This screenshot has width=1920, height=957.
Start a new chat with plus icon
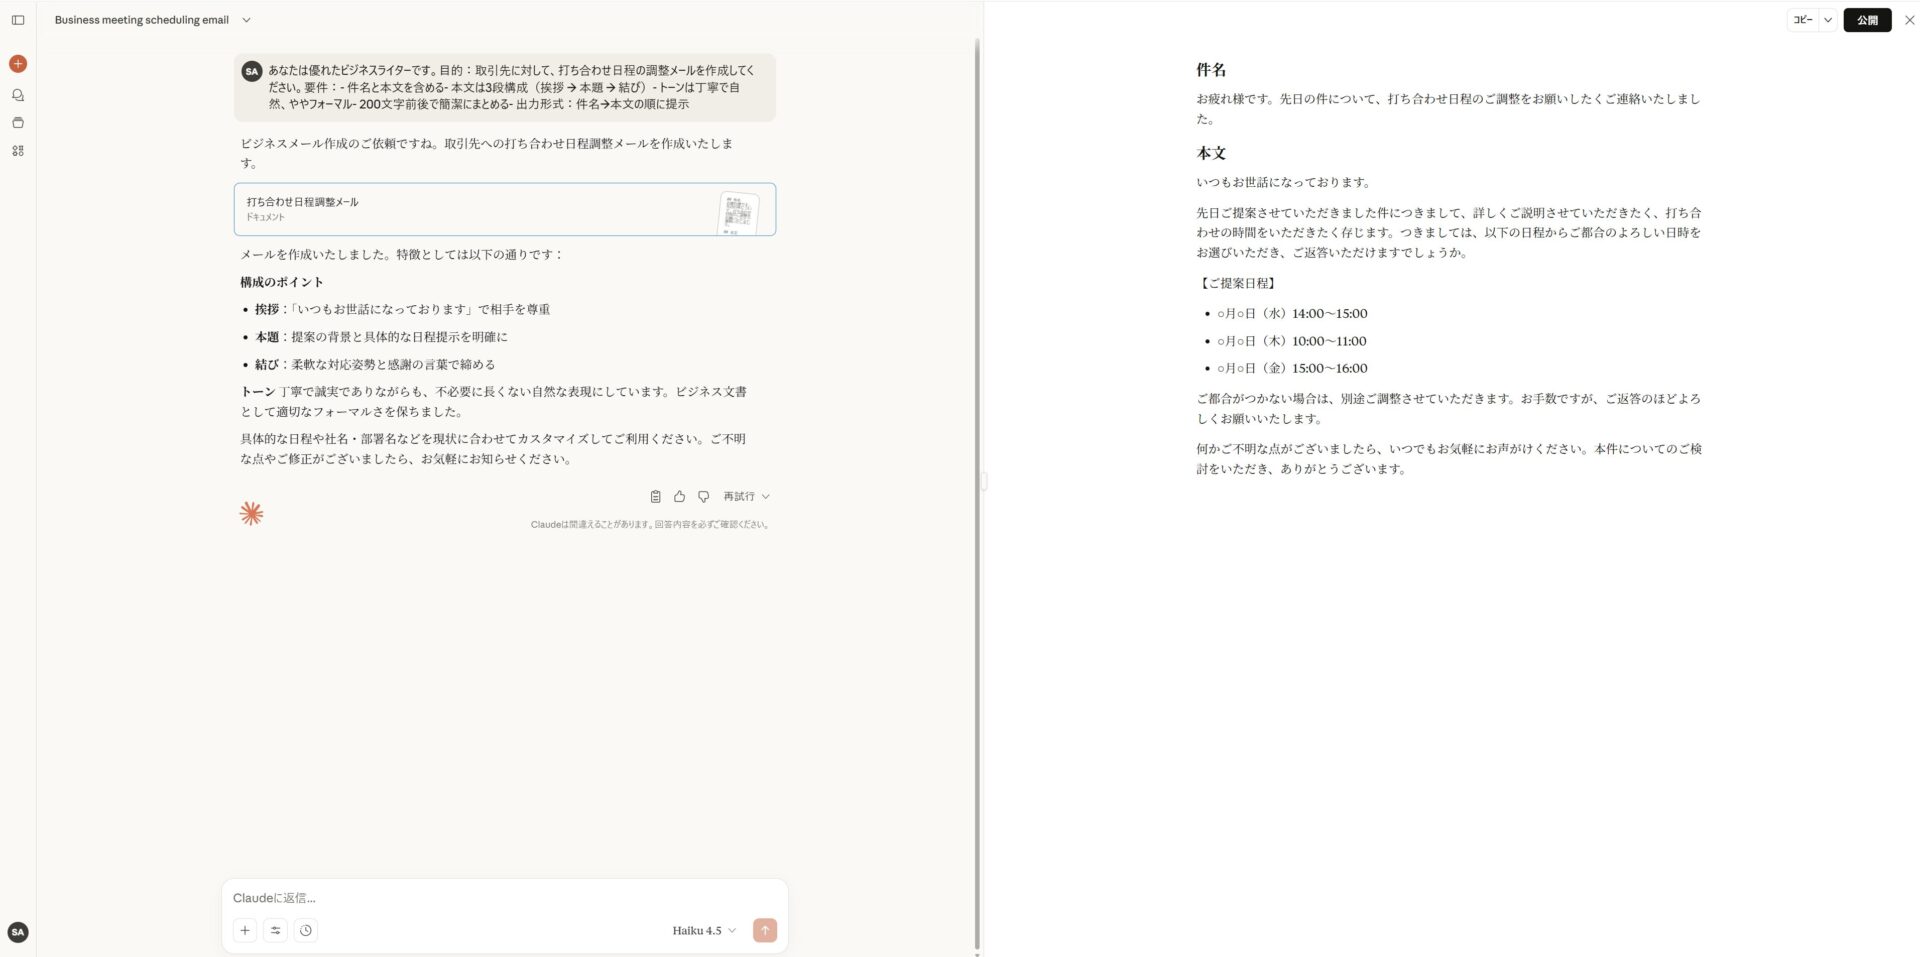(x=18, y=64)
